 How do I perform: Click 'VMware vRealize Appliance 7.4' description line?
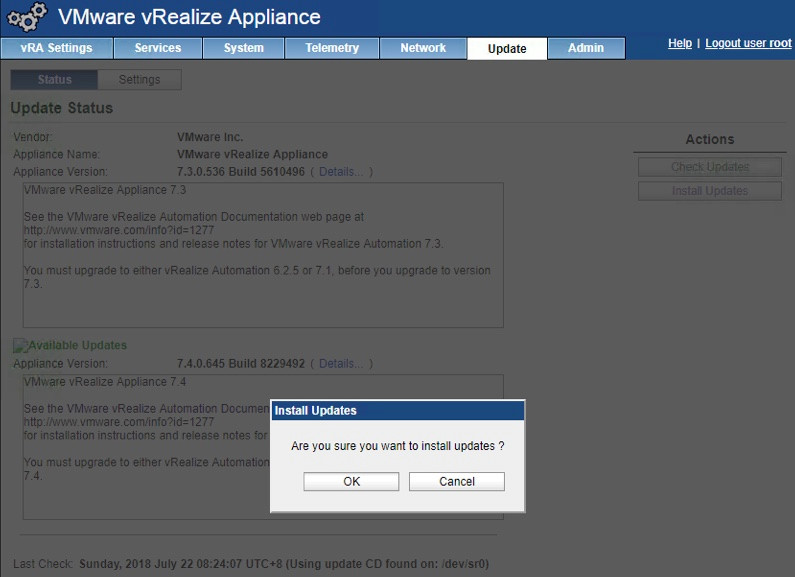click(105, 382)
